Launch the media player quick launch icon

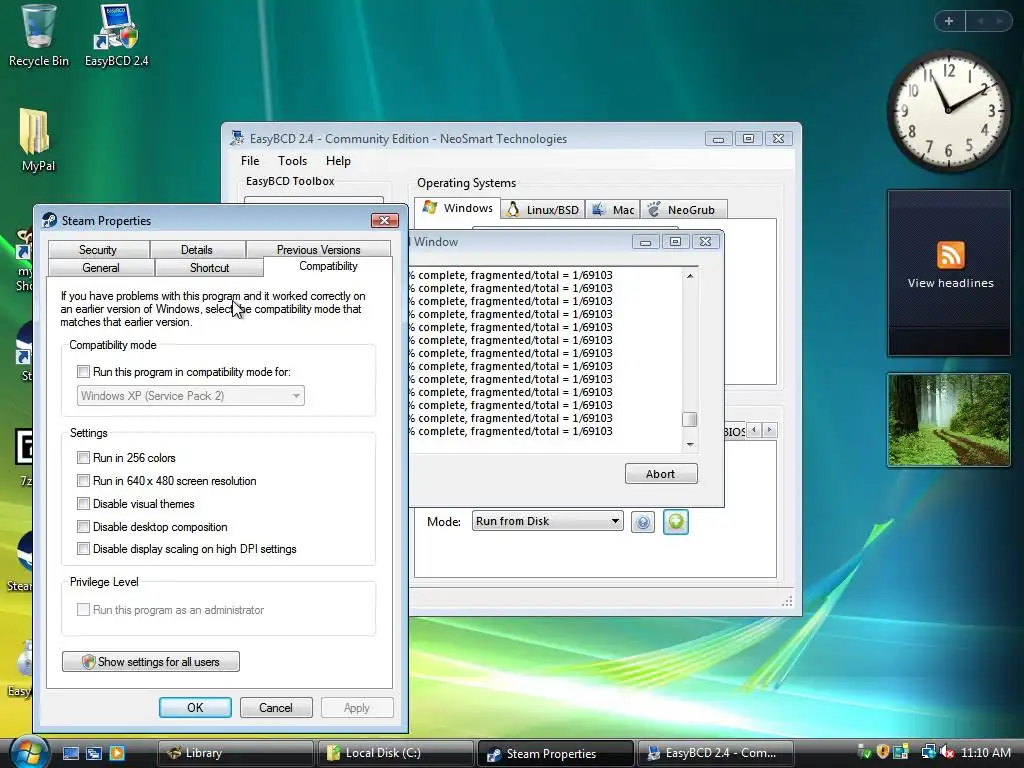pos(116,753)
